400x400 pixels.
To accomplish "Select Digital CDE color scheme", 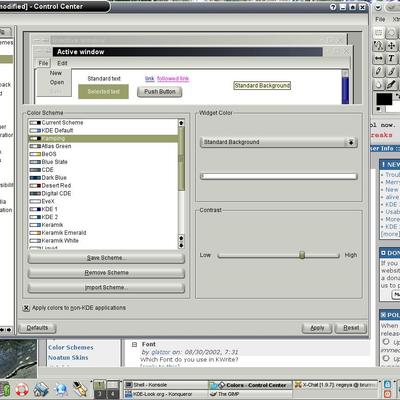I will click(103, 194).
